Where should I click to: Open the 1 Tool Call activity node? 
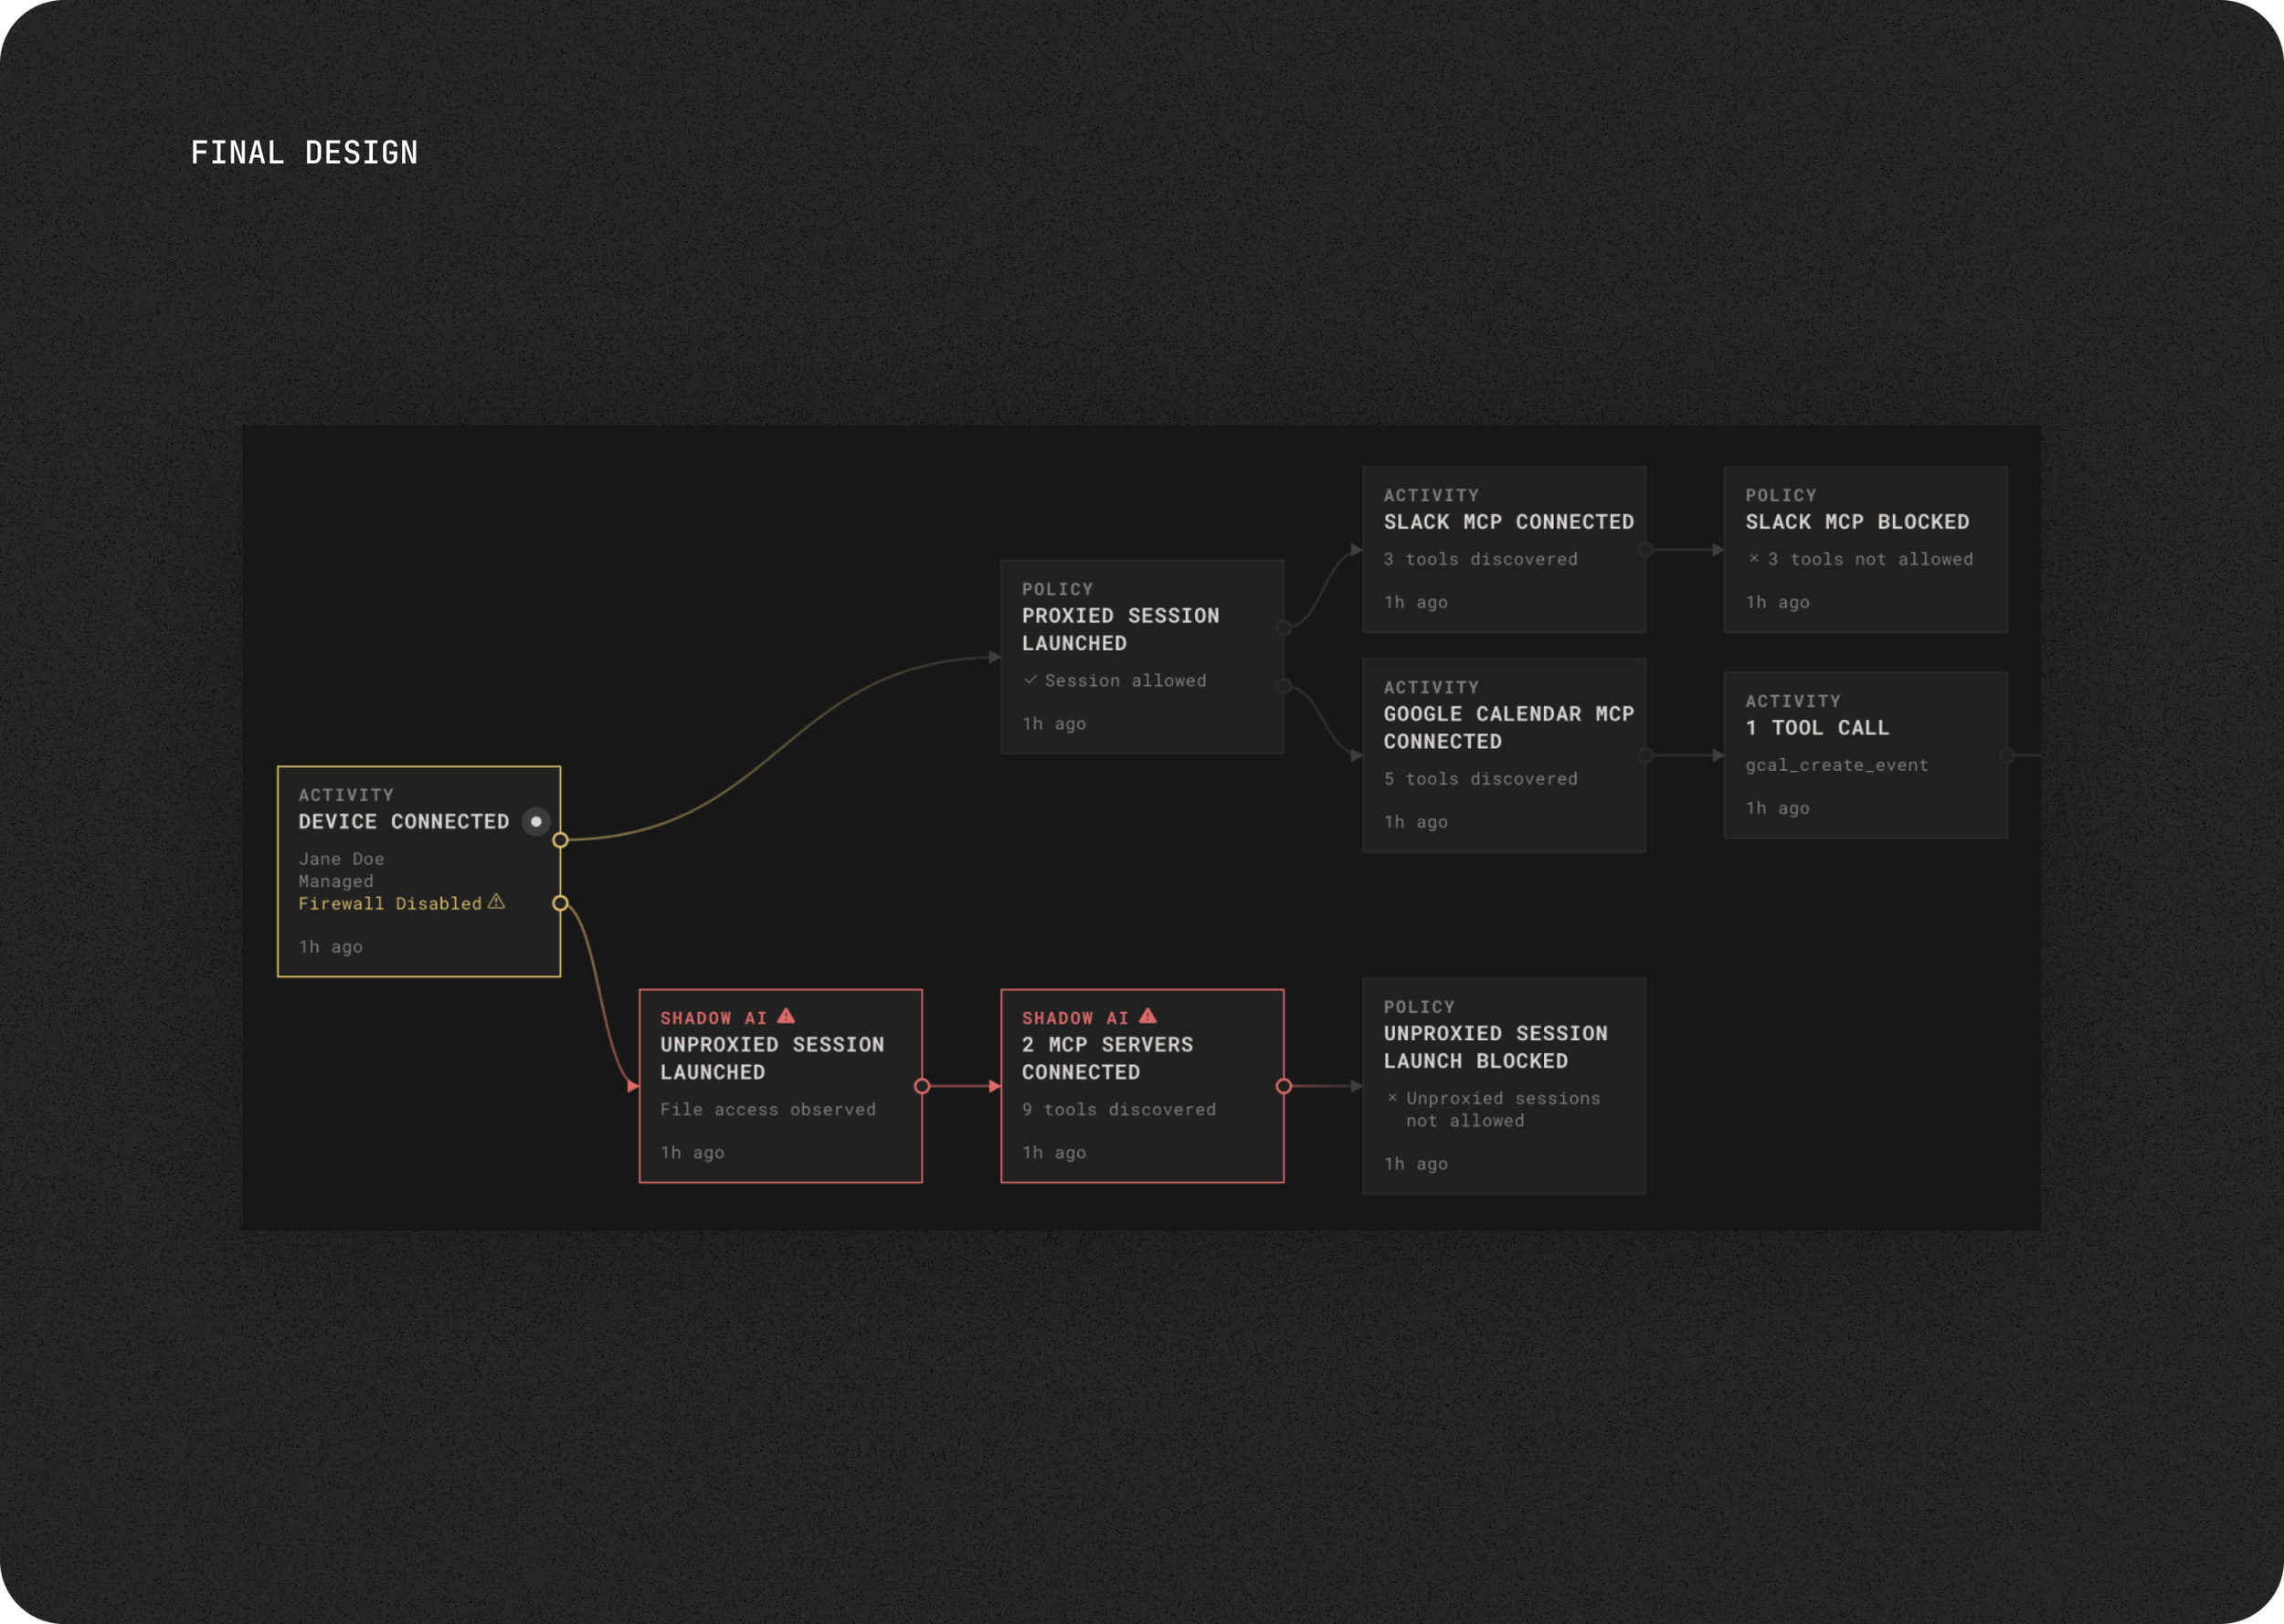(1865, 755)
